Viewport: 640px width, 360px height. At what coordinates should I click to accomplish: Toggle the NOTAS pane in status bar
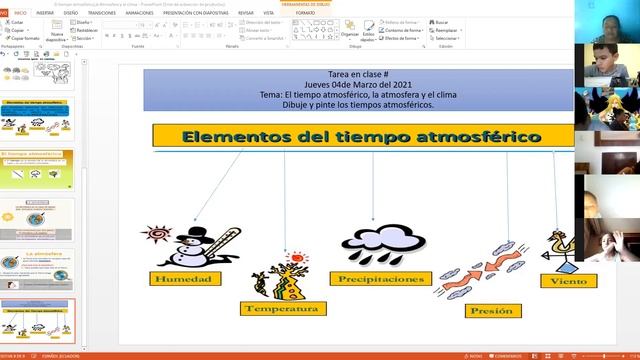click(x=473, y=356)
